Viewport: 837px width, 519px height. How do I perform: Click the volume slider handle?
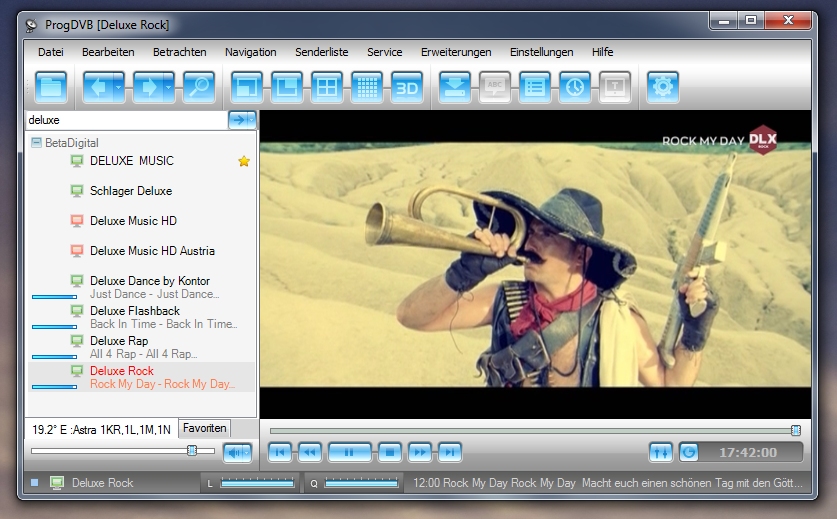coord(192,451)
